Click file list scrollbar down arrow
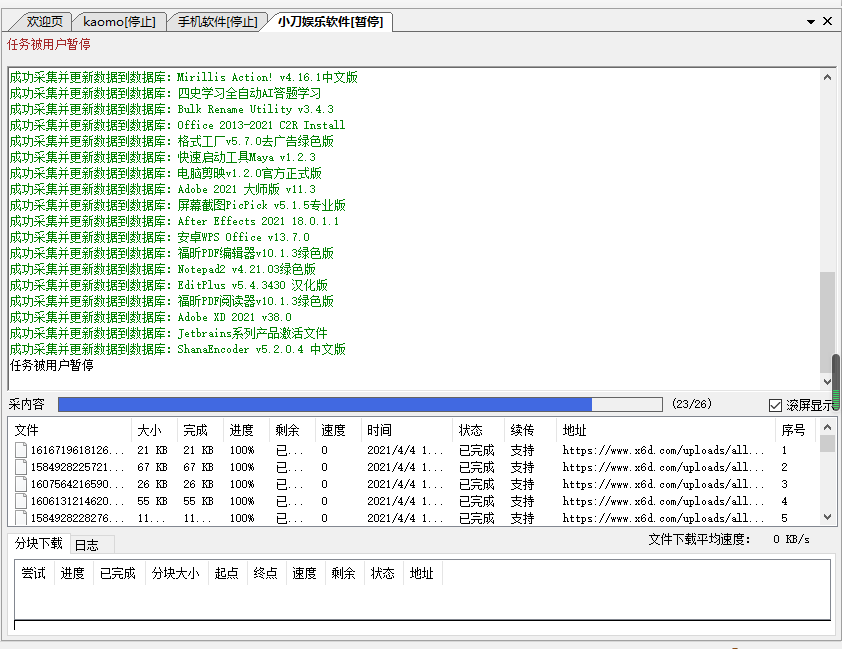 tap(827, 517)
